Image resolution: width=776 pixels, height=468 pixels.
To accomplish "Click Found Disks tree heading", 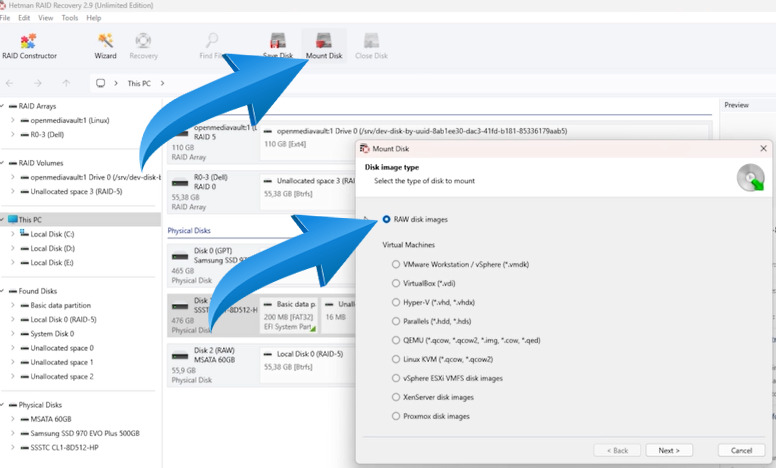I will click(x=38, y=291).
